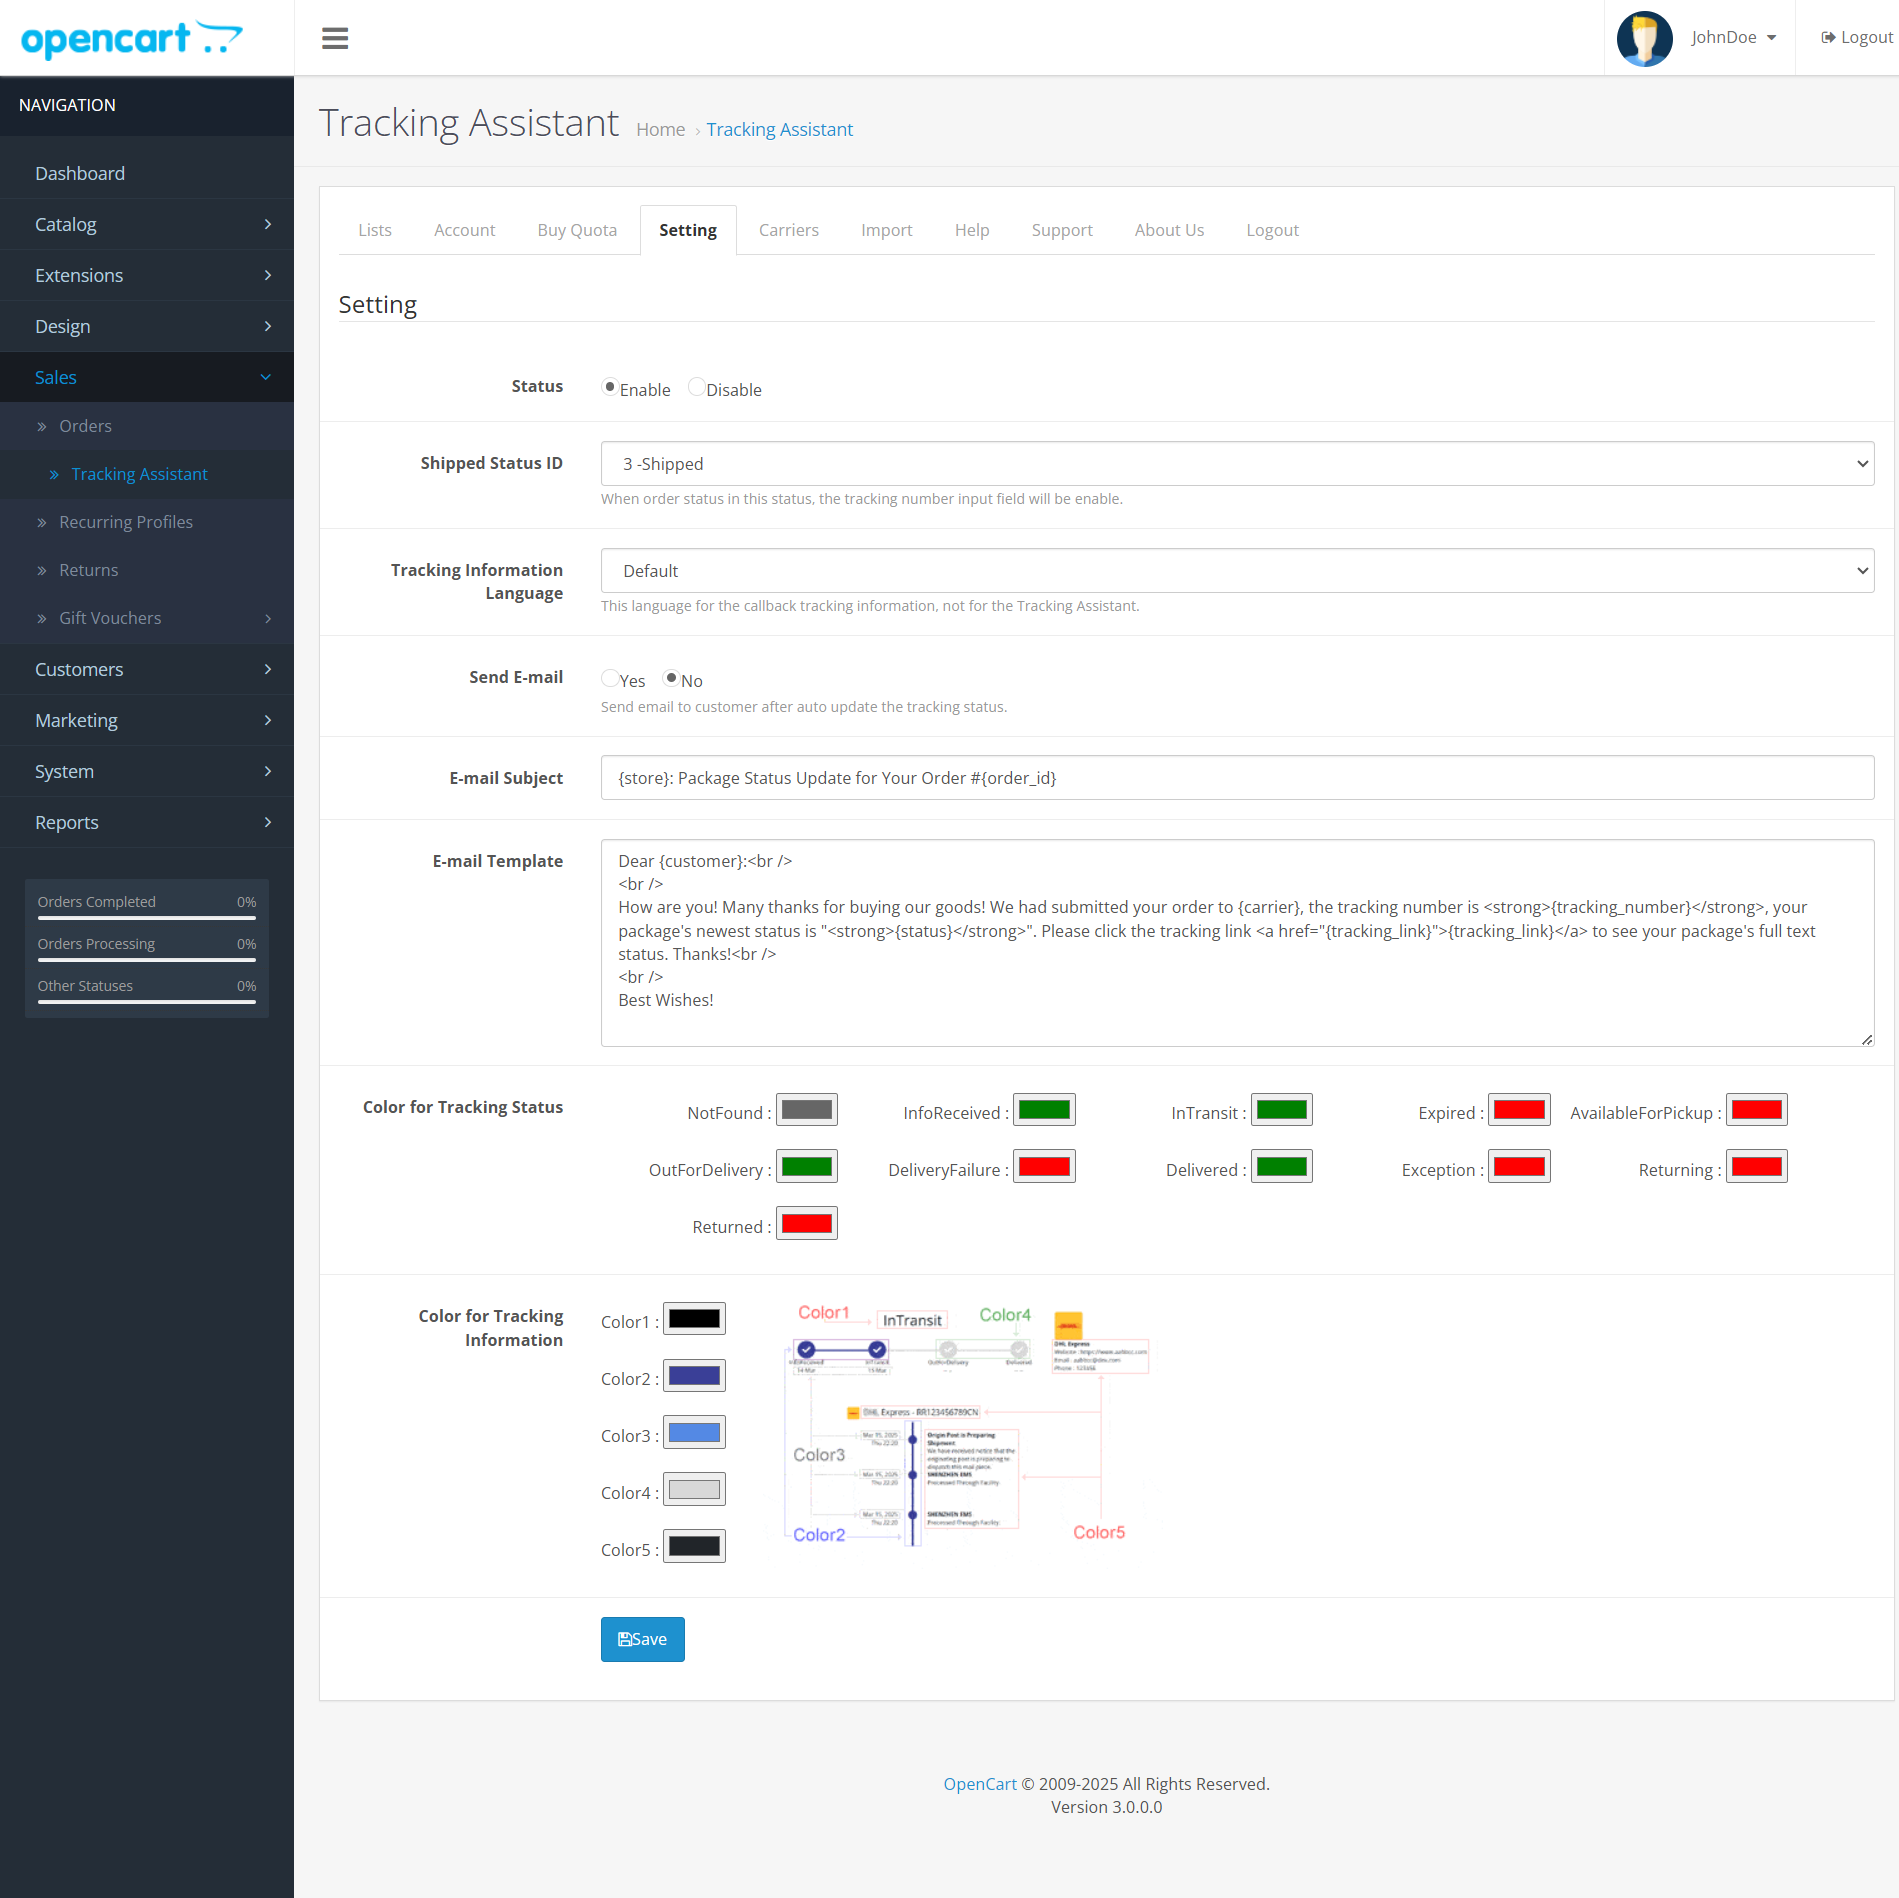
Task: Pick the Color1 black swatch
Action: pyautogui.click(x=694, y=1319)
